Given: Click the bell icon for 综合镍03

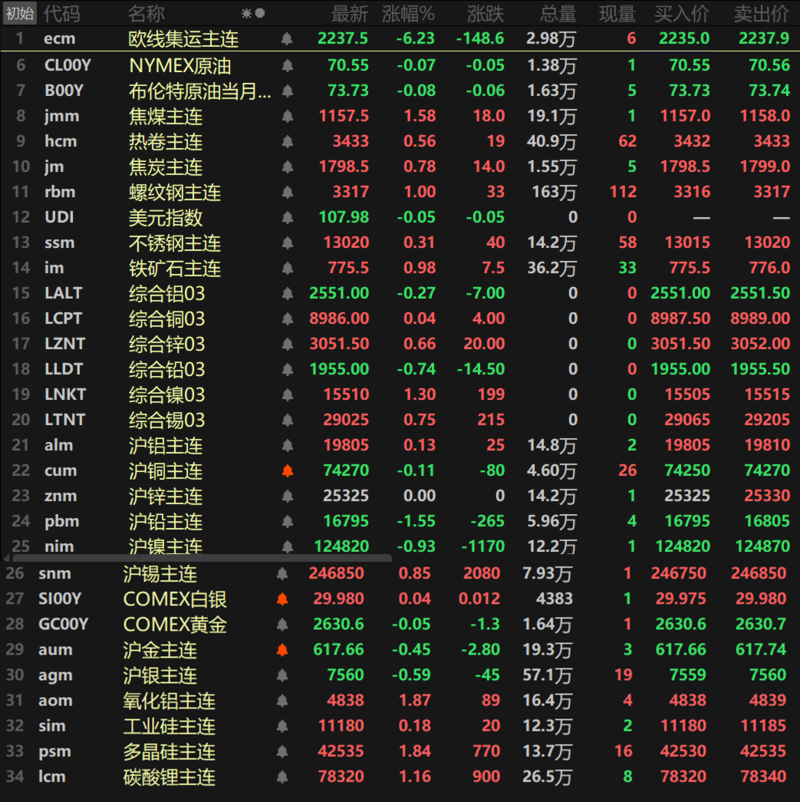Looking at the screenshot, I should click(287, 394).
